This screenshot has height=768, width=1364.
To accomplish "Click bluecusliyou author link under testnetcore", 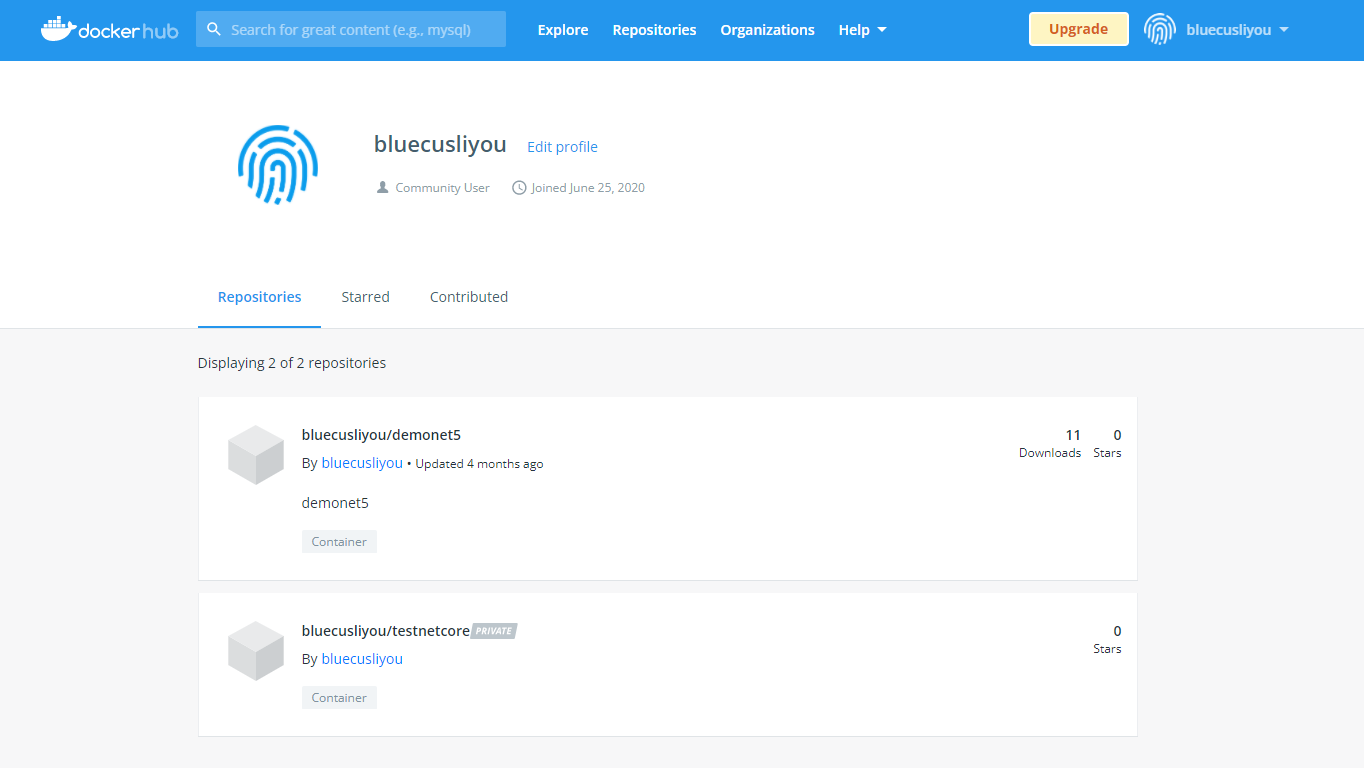I will 362,659.
